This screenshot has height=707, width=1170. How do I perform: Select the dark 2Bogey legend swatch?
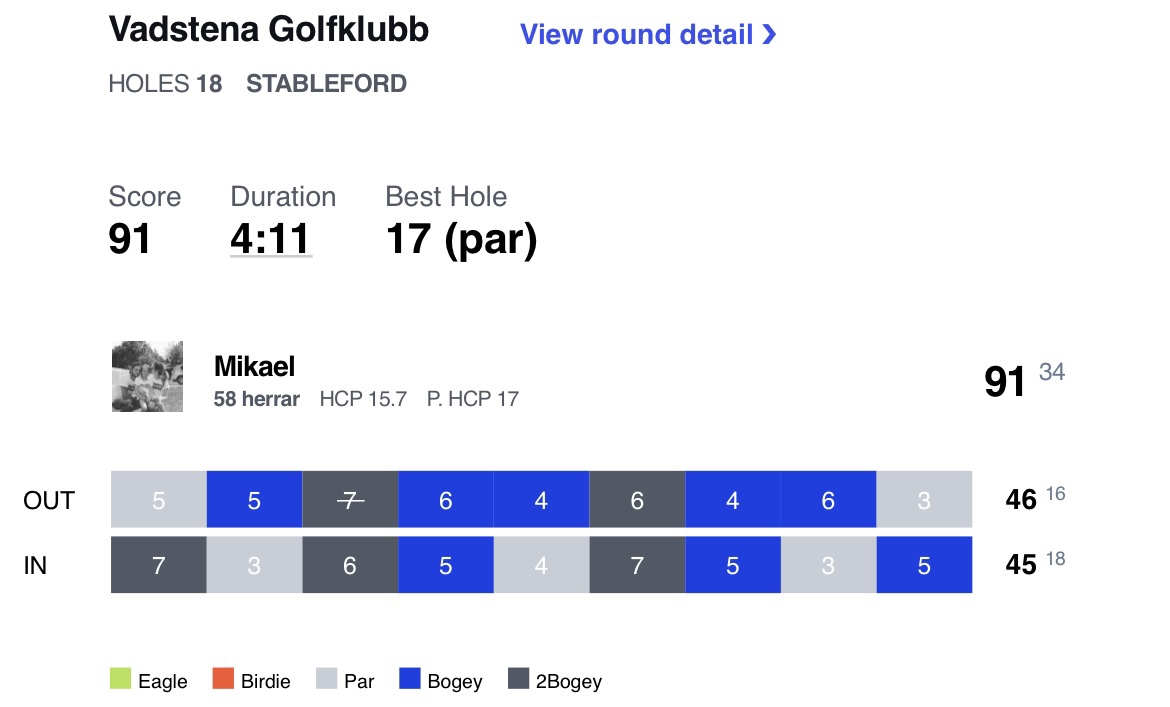pos(519,679)
